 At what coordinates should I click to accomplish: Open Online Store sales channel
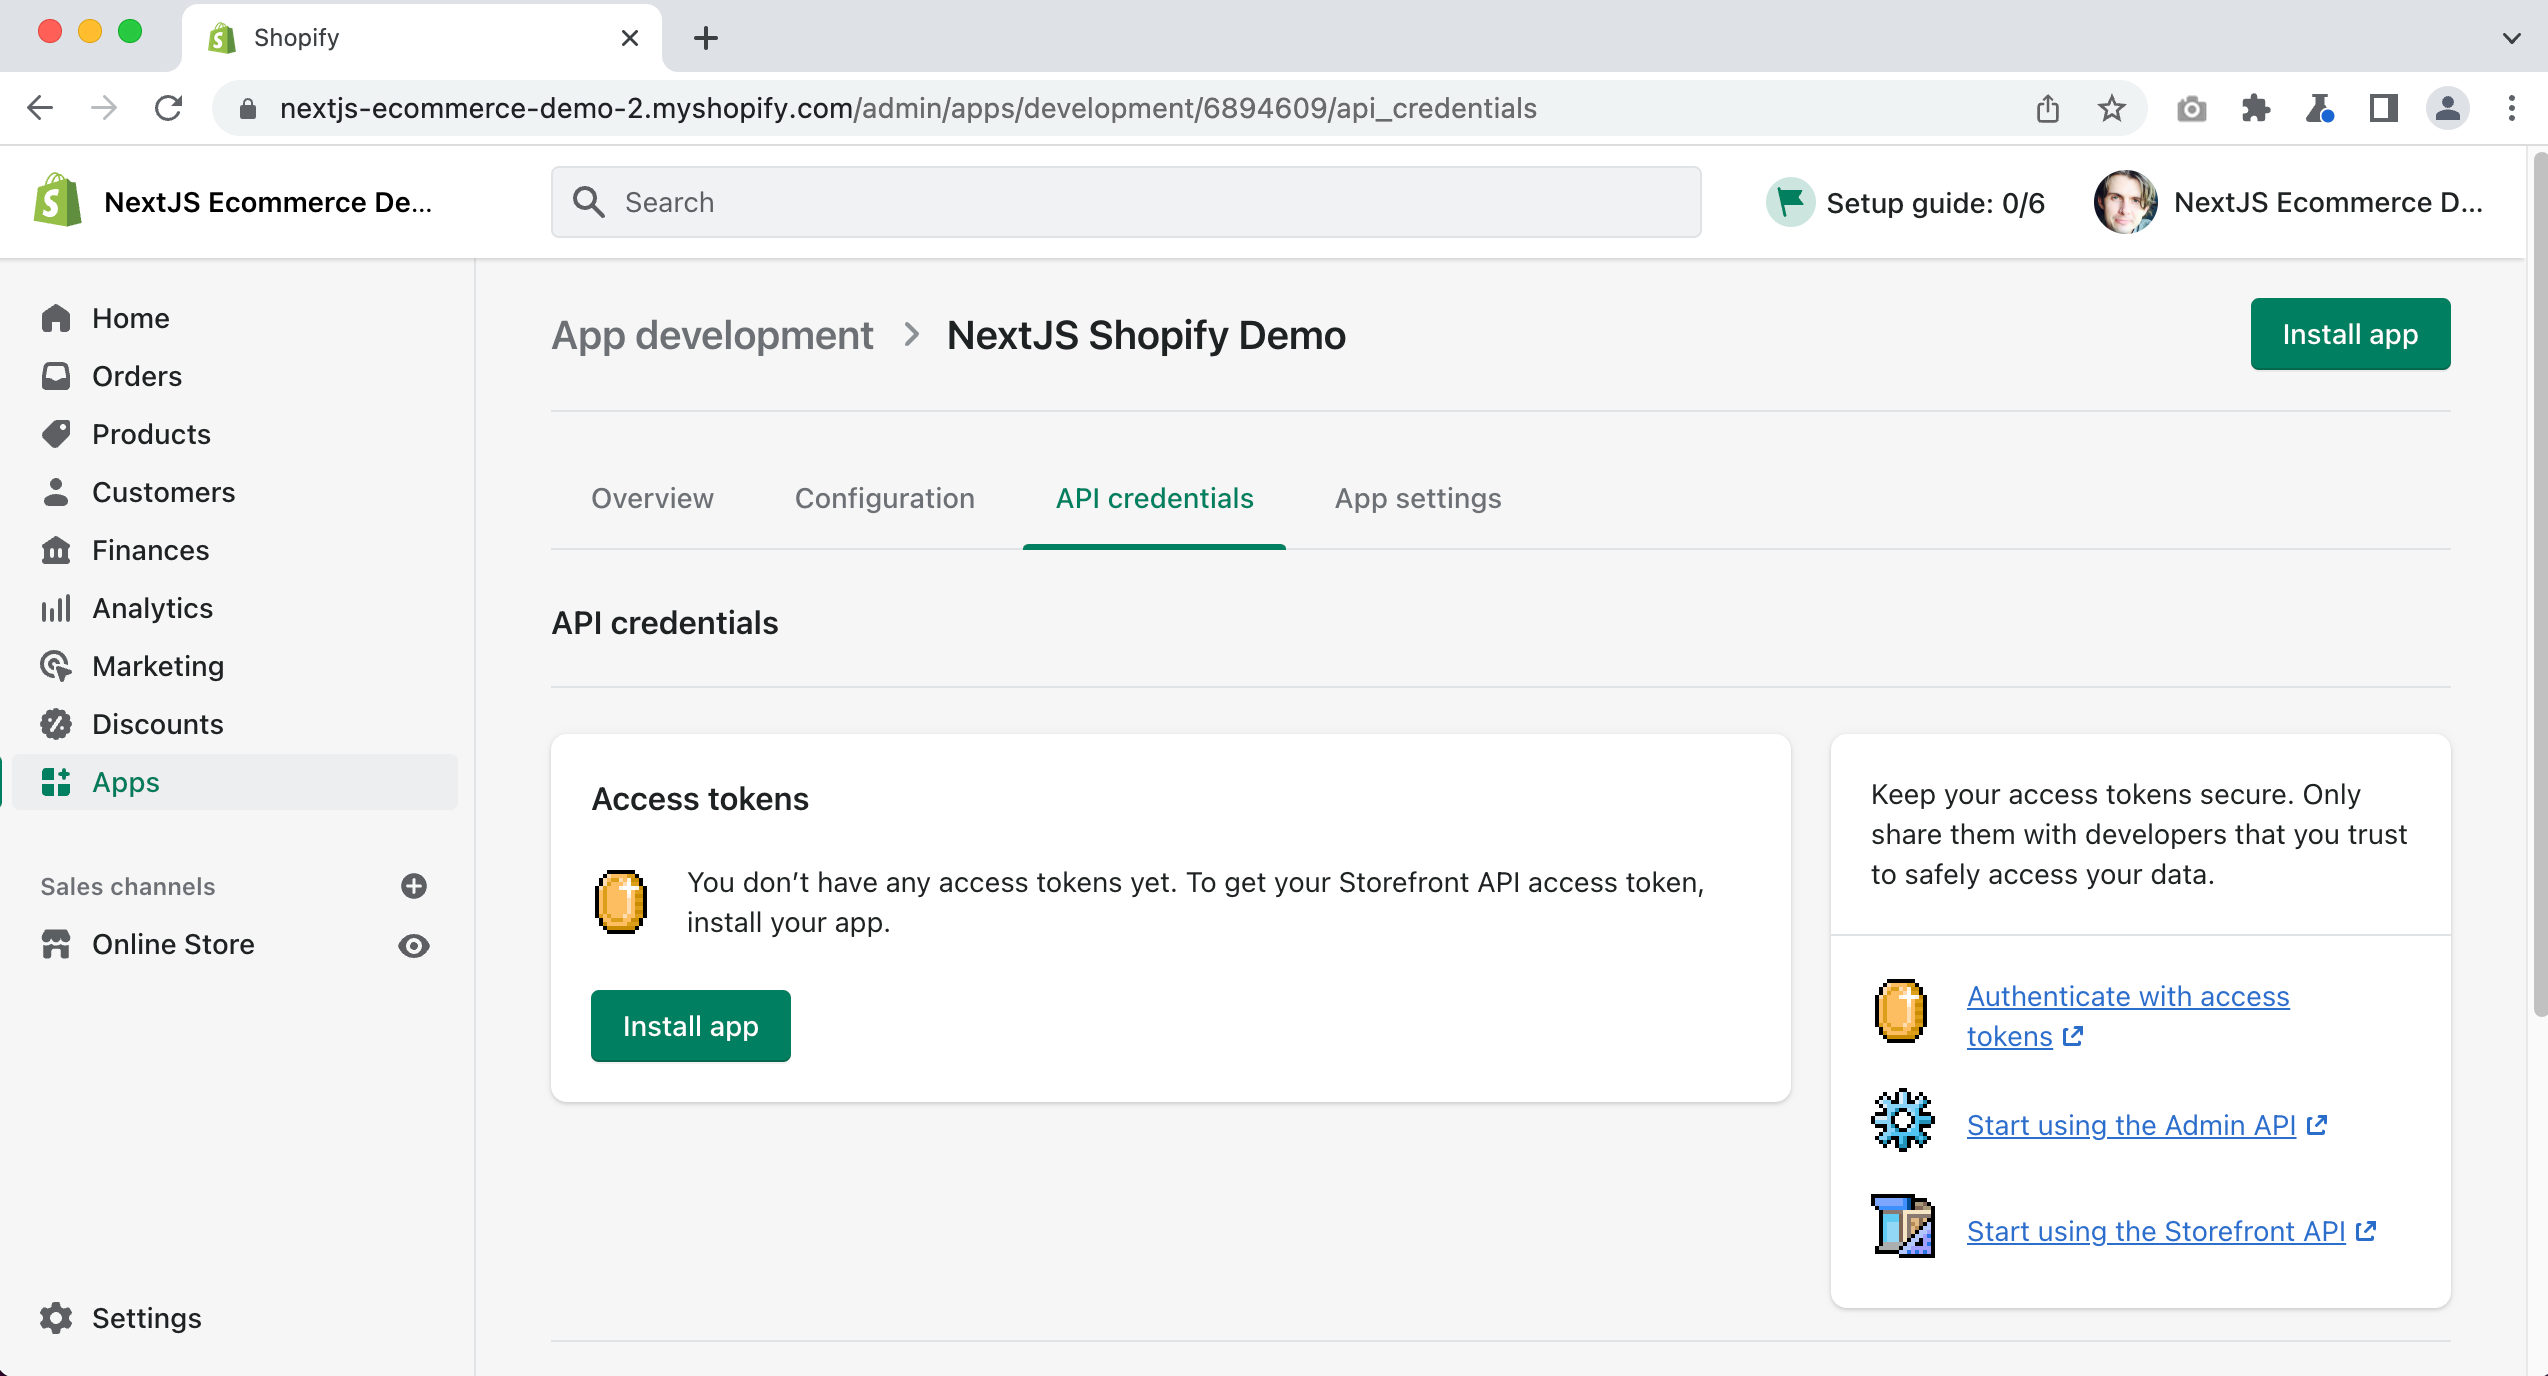(173, 944)
